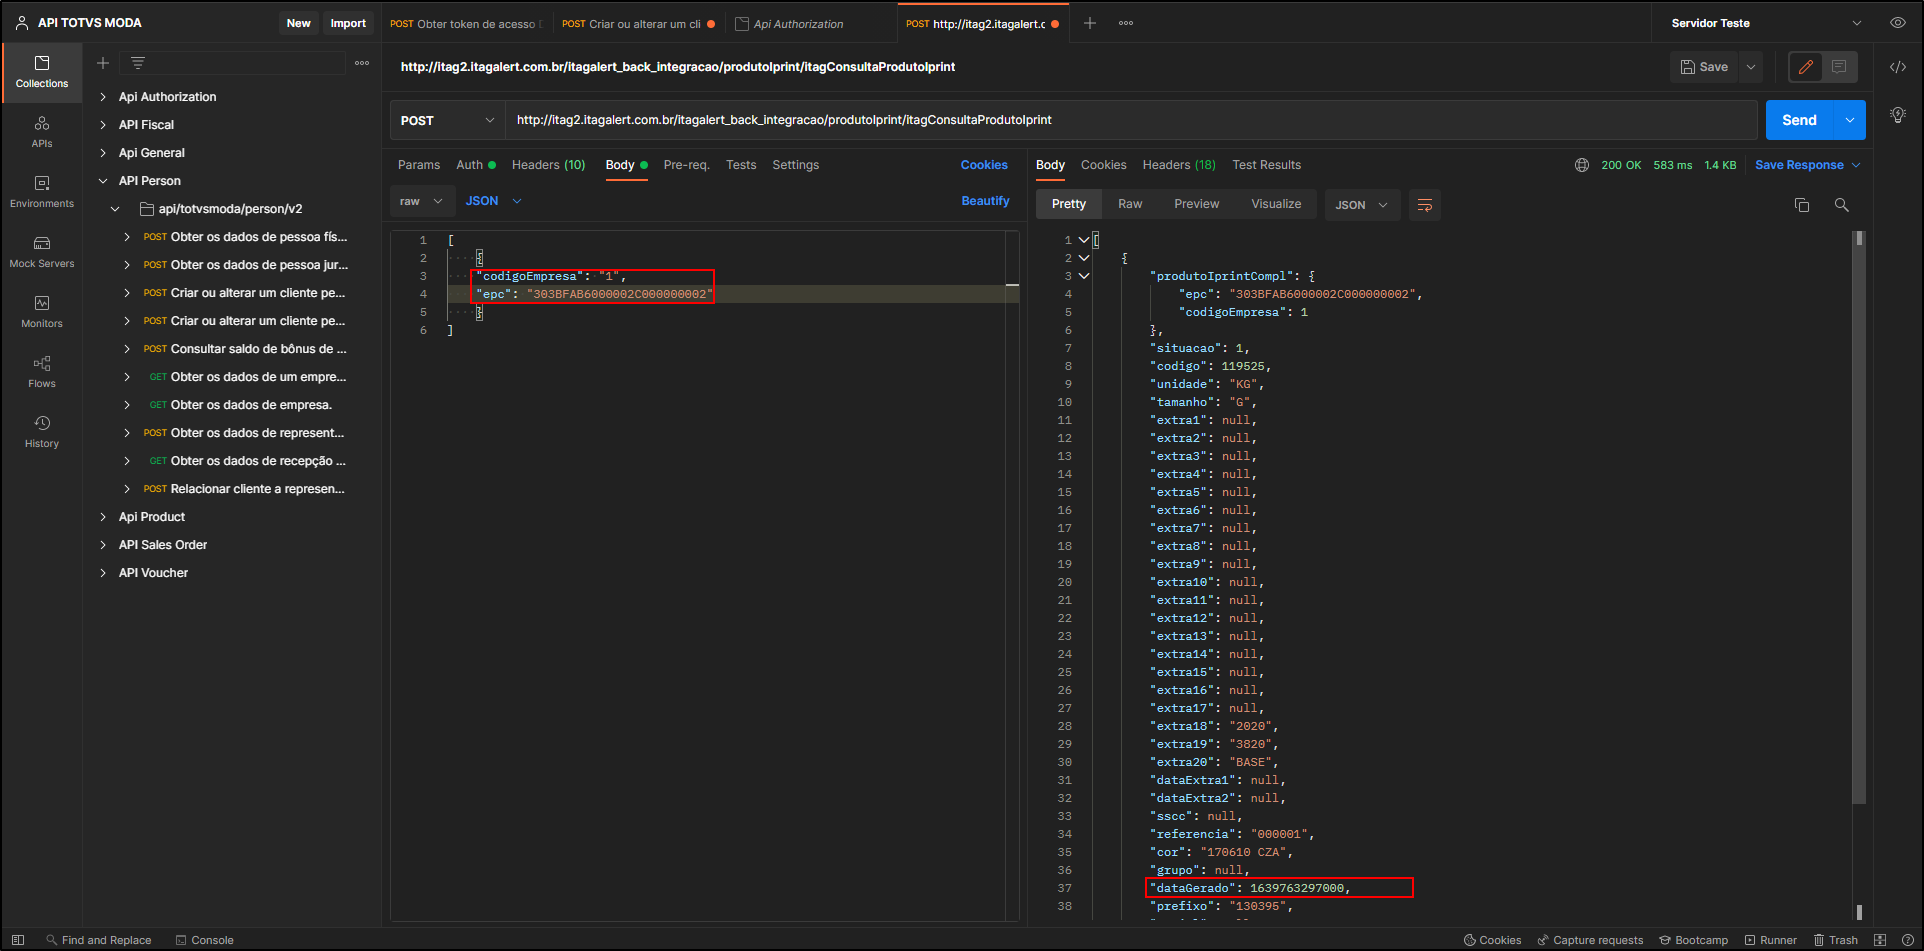Click the code snippet icon
The width and height of the screenshot is (1924, 951).
[1897, 67]
